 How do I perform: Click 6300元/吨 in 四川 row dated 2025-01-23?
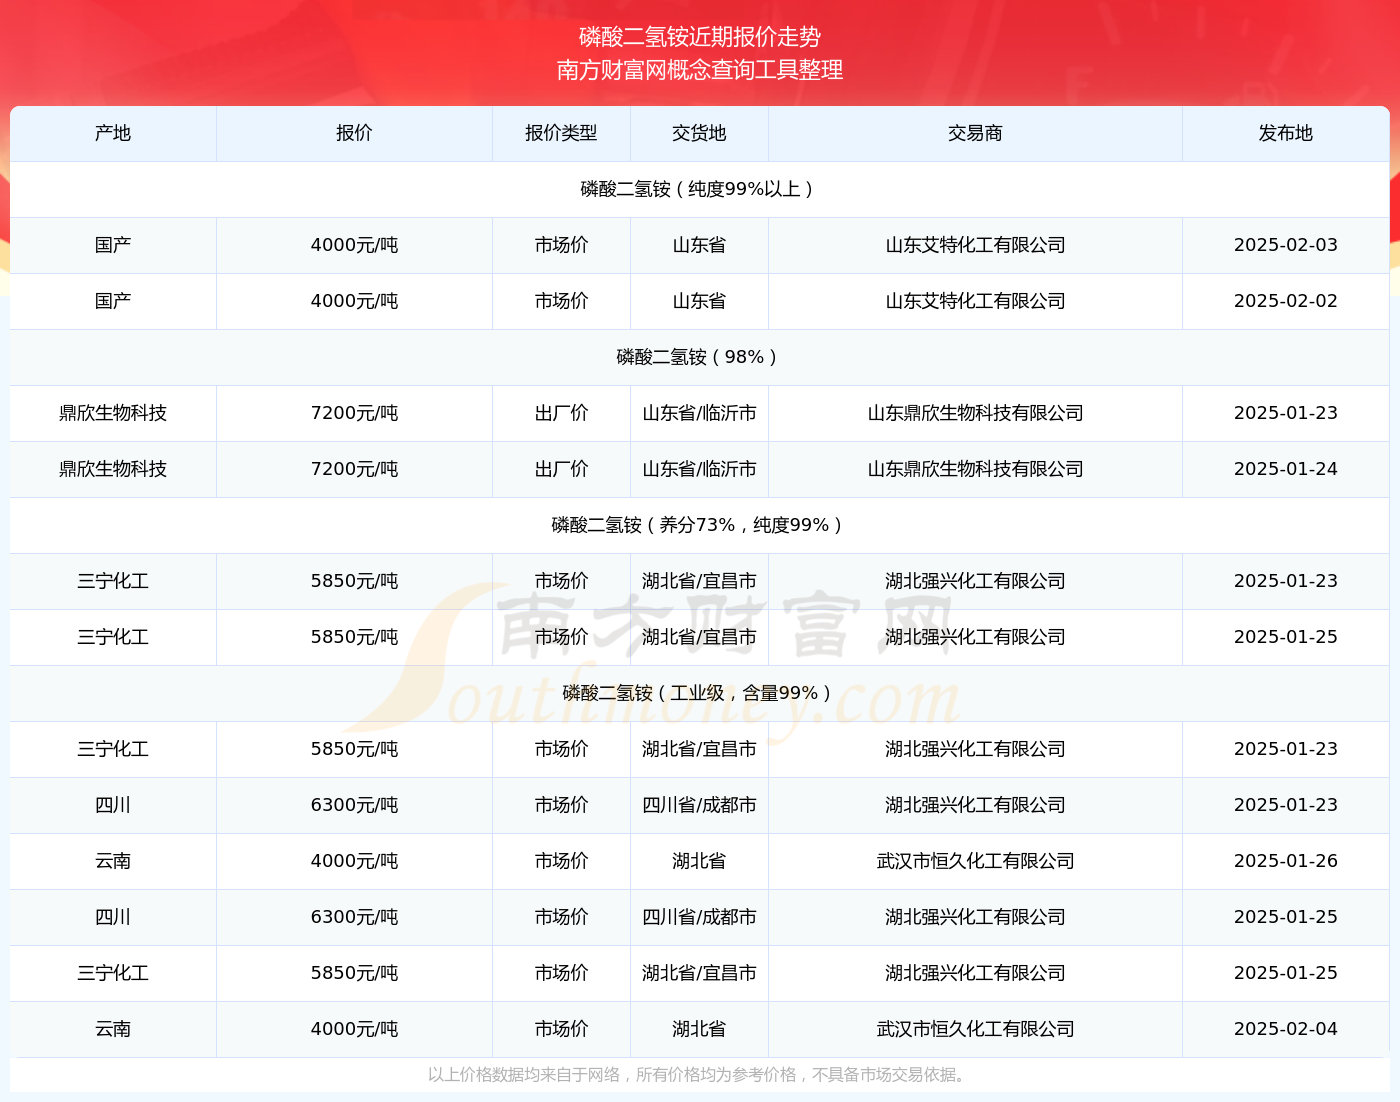click(354, 805)
